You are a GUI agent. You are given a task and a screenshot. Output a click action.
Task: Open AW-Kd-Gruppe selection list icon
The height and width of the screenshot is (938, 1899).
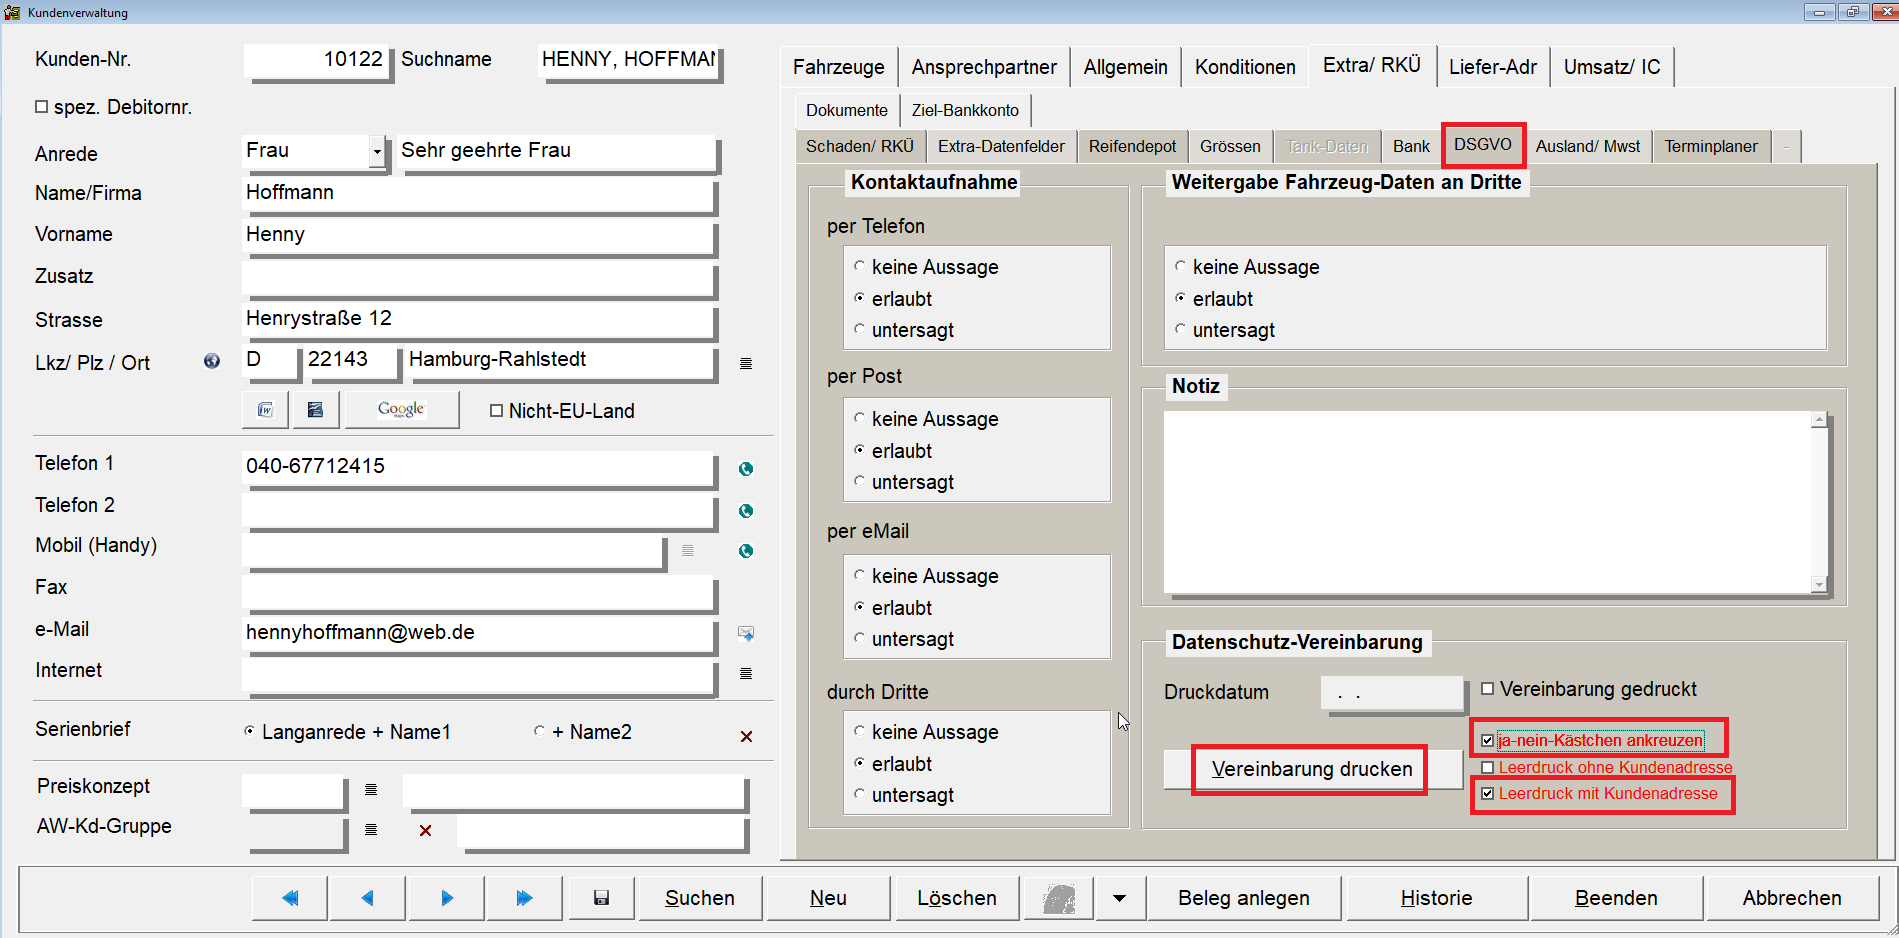pos(371,829)
